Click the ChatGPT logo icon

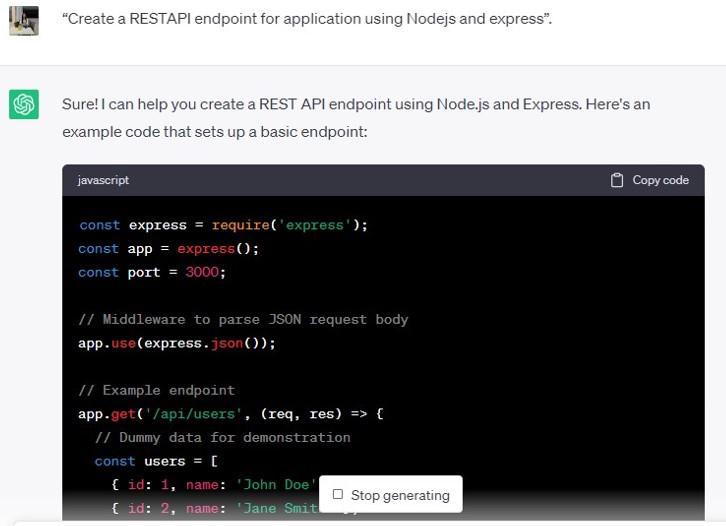[24, 104]
